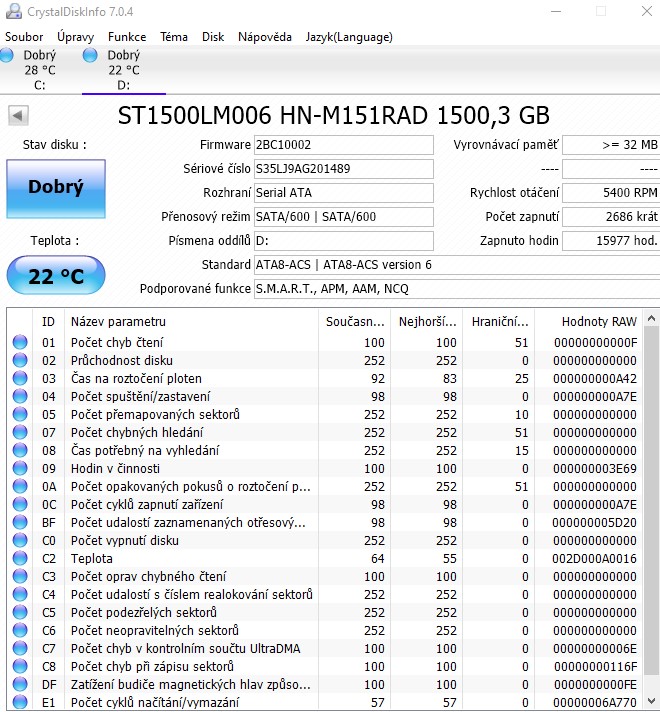Image resolution: width=660 pixels, height=712 pixels.
Task: Open the Funkce menu
Action: click(x=127, y=37)
